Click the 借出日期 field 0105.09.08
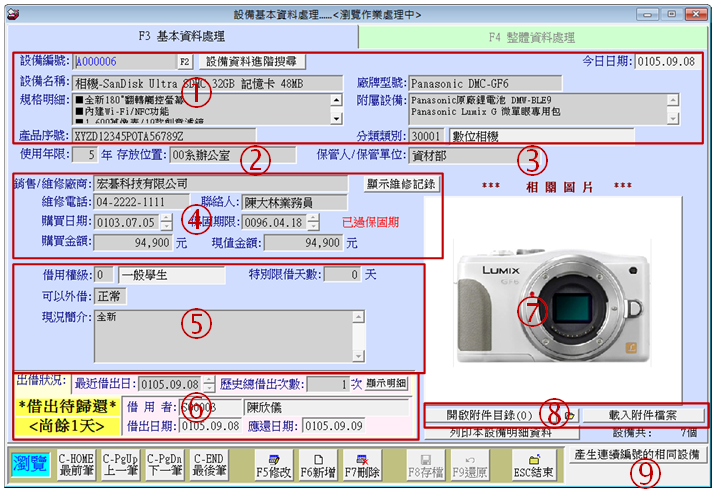Image resolution: width=716 pixels, height=493 pixels. [x=210, y=426]
